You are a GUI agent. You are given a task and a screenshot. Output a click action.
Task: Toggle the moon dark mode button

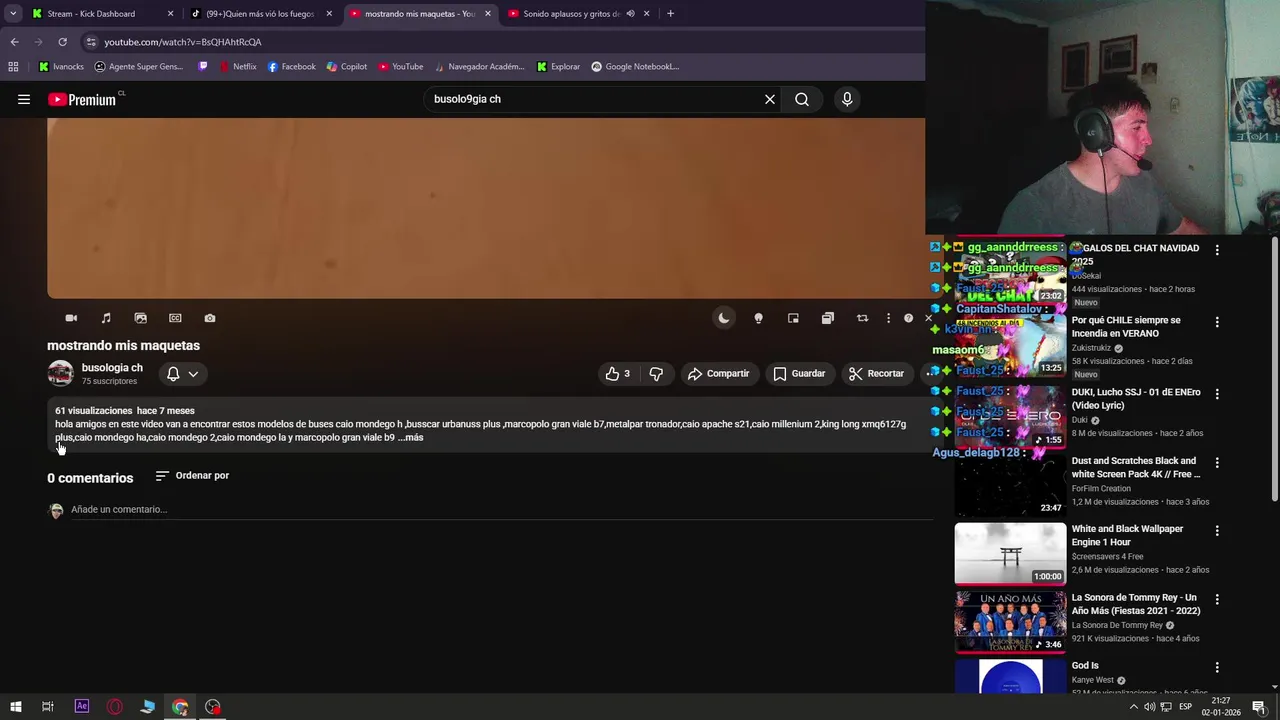724,318
